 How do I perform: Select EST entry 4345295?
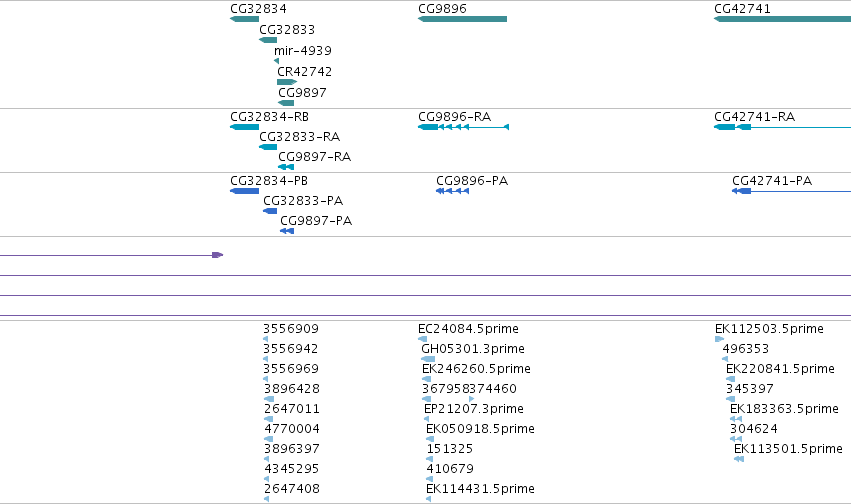click(x=292, y=469)
